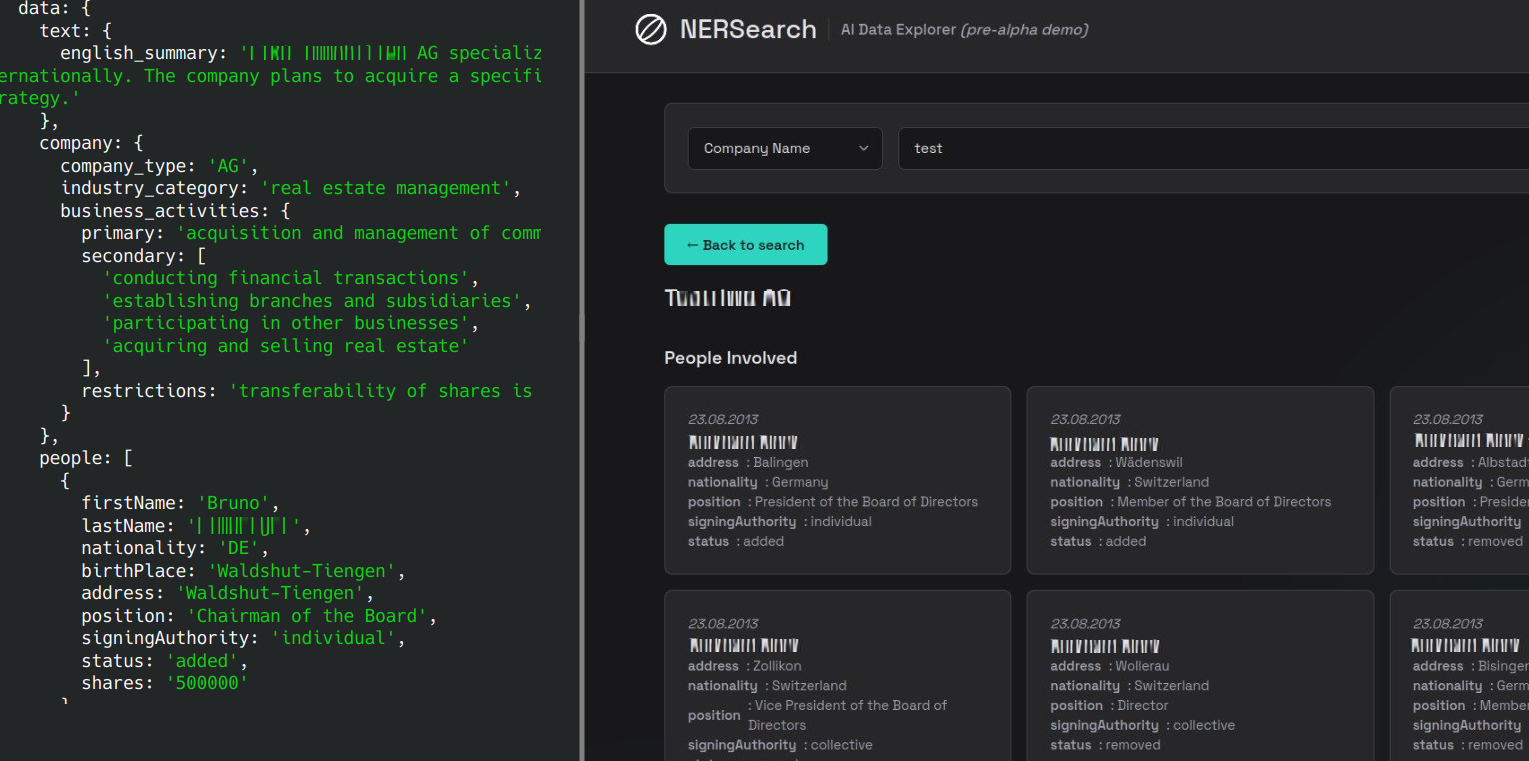Click 'Germany' nationality in the Balingen card

click(800, 482)
